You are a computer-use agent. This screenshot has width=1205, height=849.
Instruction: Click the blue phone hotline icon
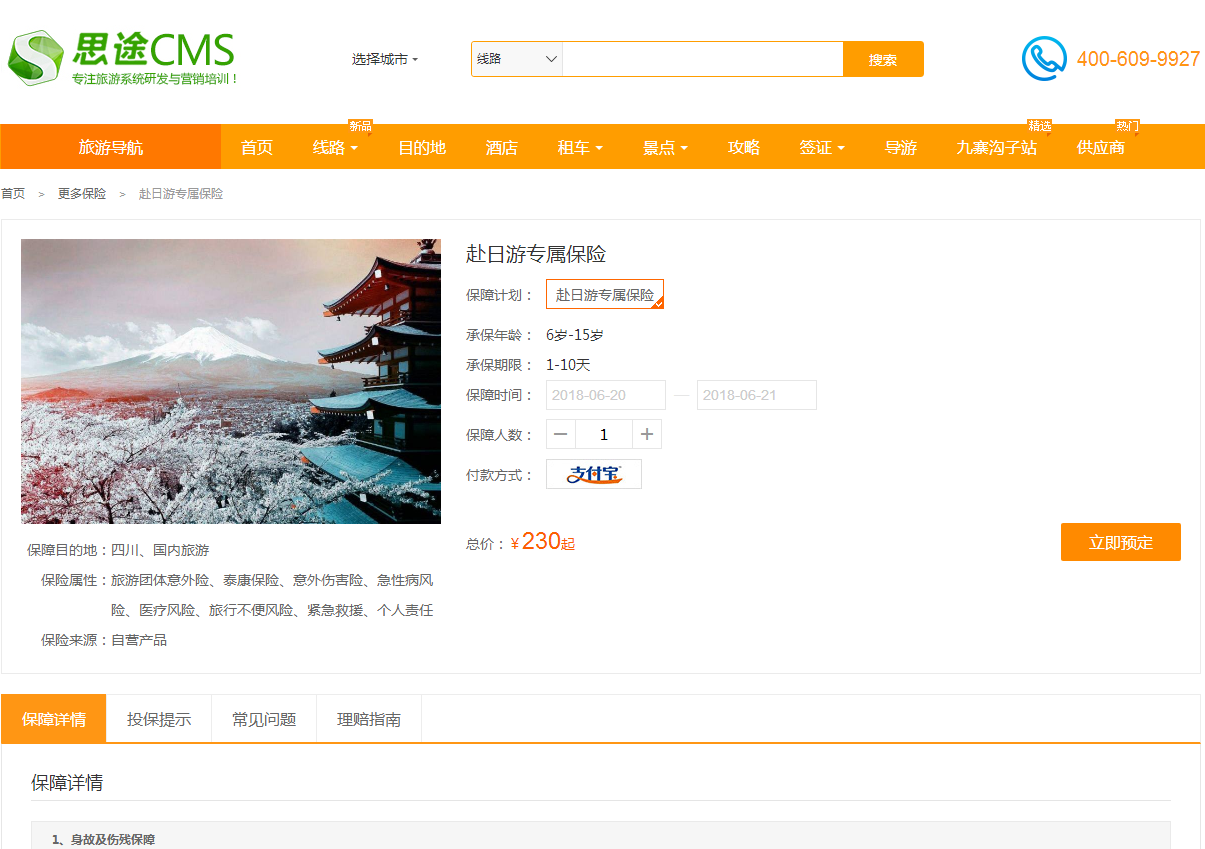[x=1044, y=59]
